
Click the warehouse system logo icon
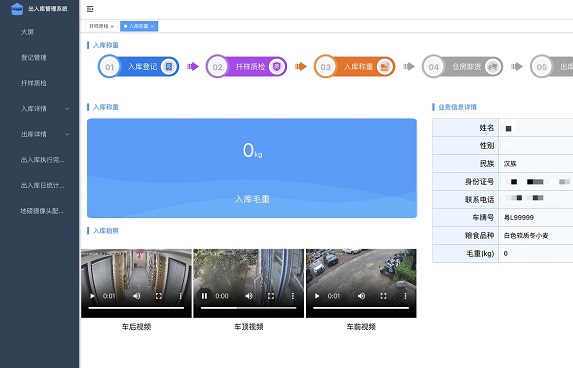17,9
